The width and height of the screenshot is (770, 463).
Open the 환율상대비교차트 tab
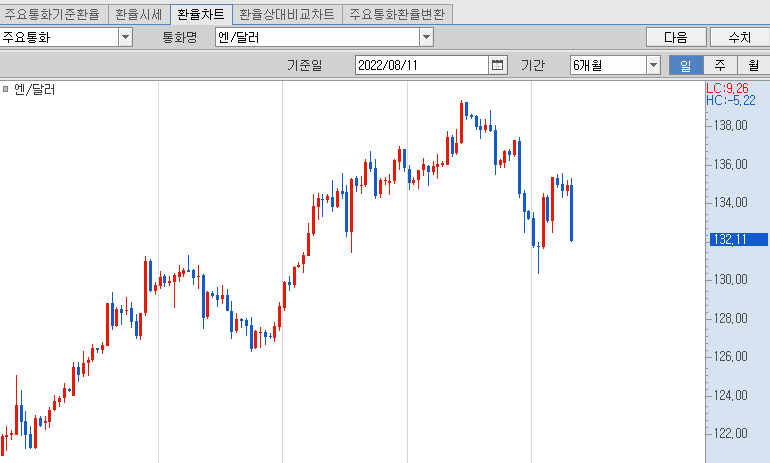coord(287,14)
